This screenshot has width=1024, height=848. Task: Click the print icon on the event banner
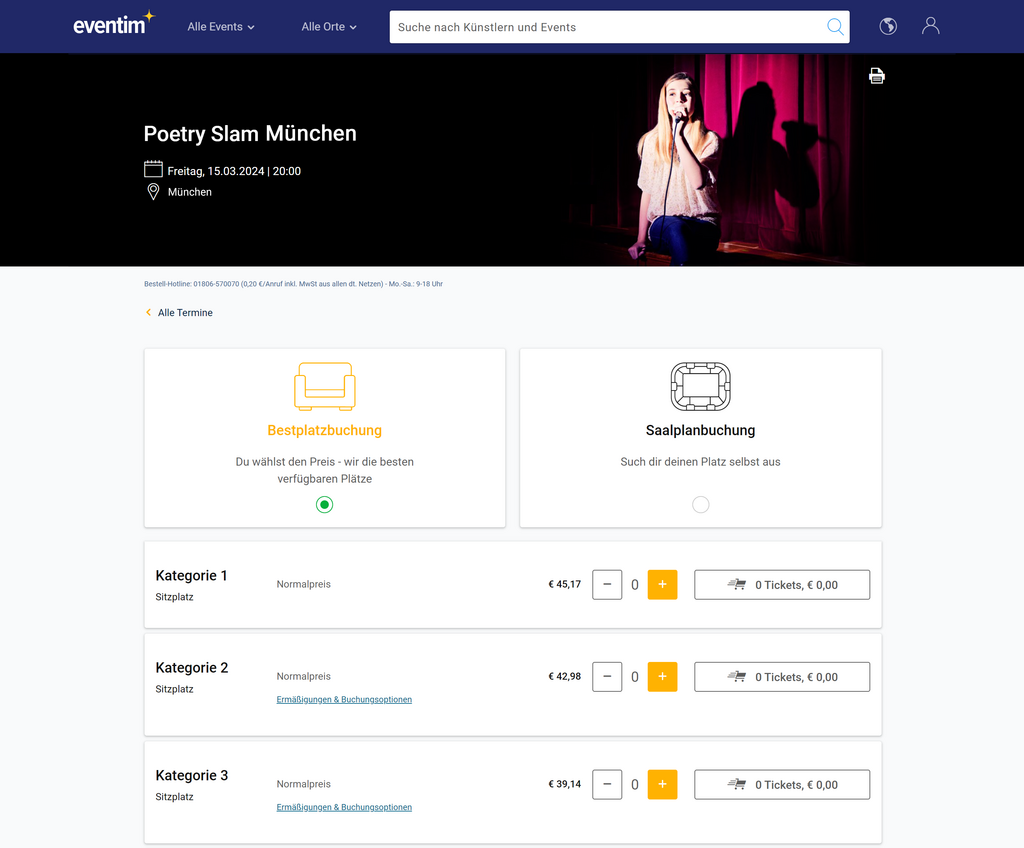click(x=877, y=75)
